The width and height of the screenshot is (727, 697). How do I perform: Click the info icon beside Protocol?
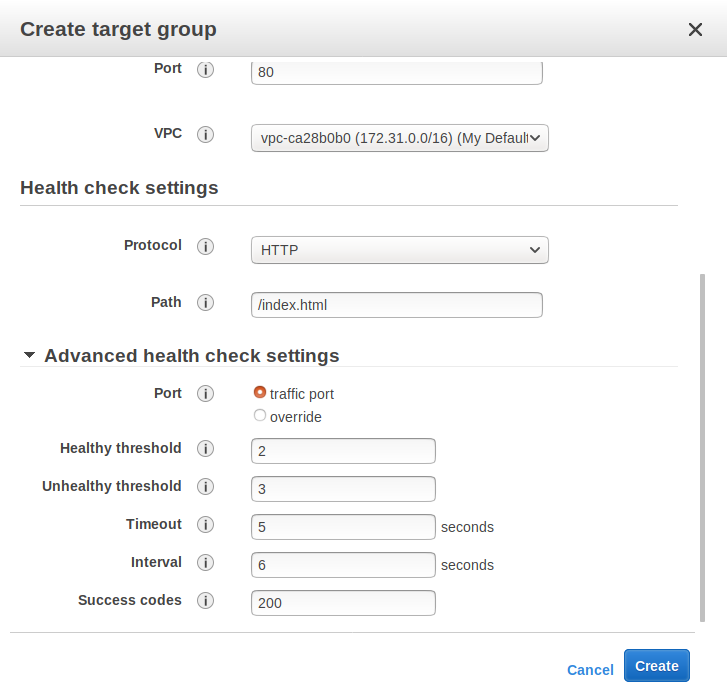pyautogui.click(x=205, y=246)
